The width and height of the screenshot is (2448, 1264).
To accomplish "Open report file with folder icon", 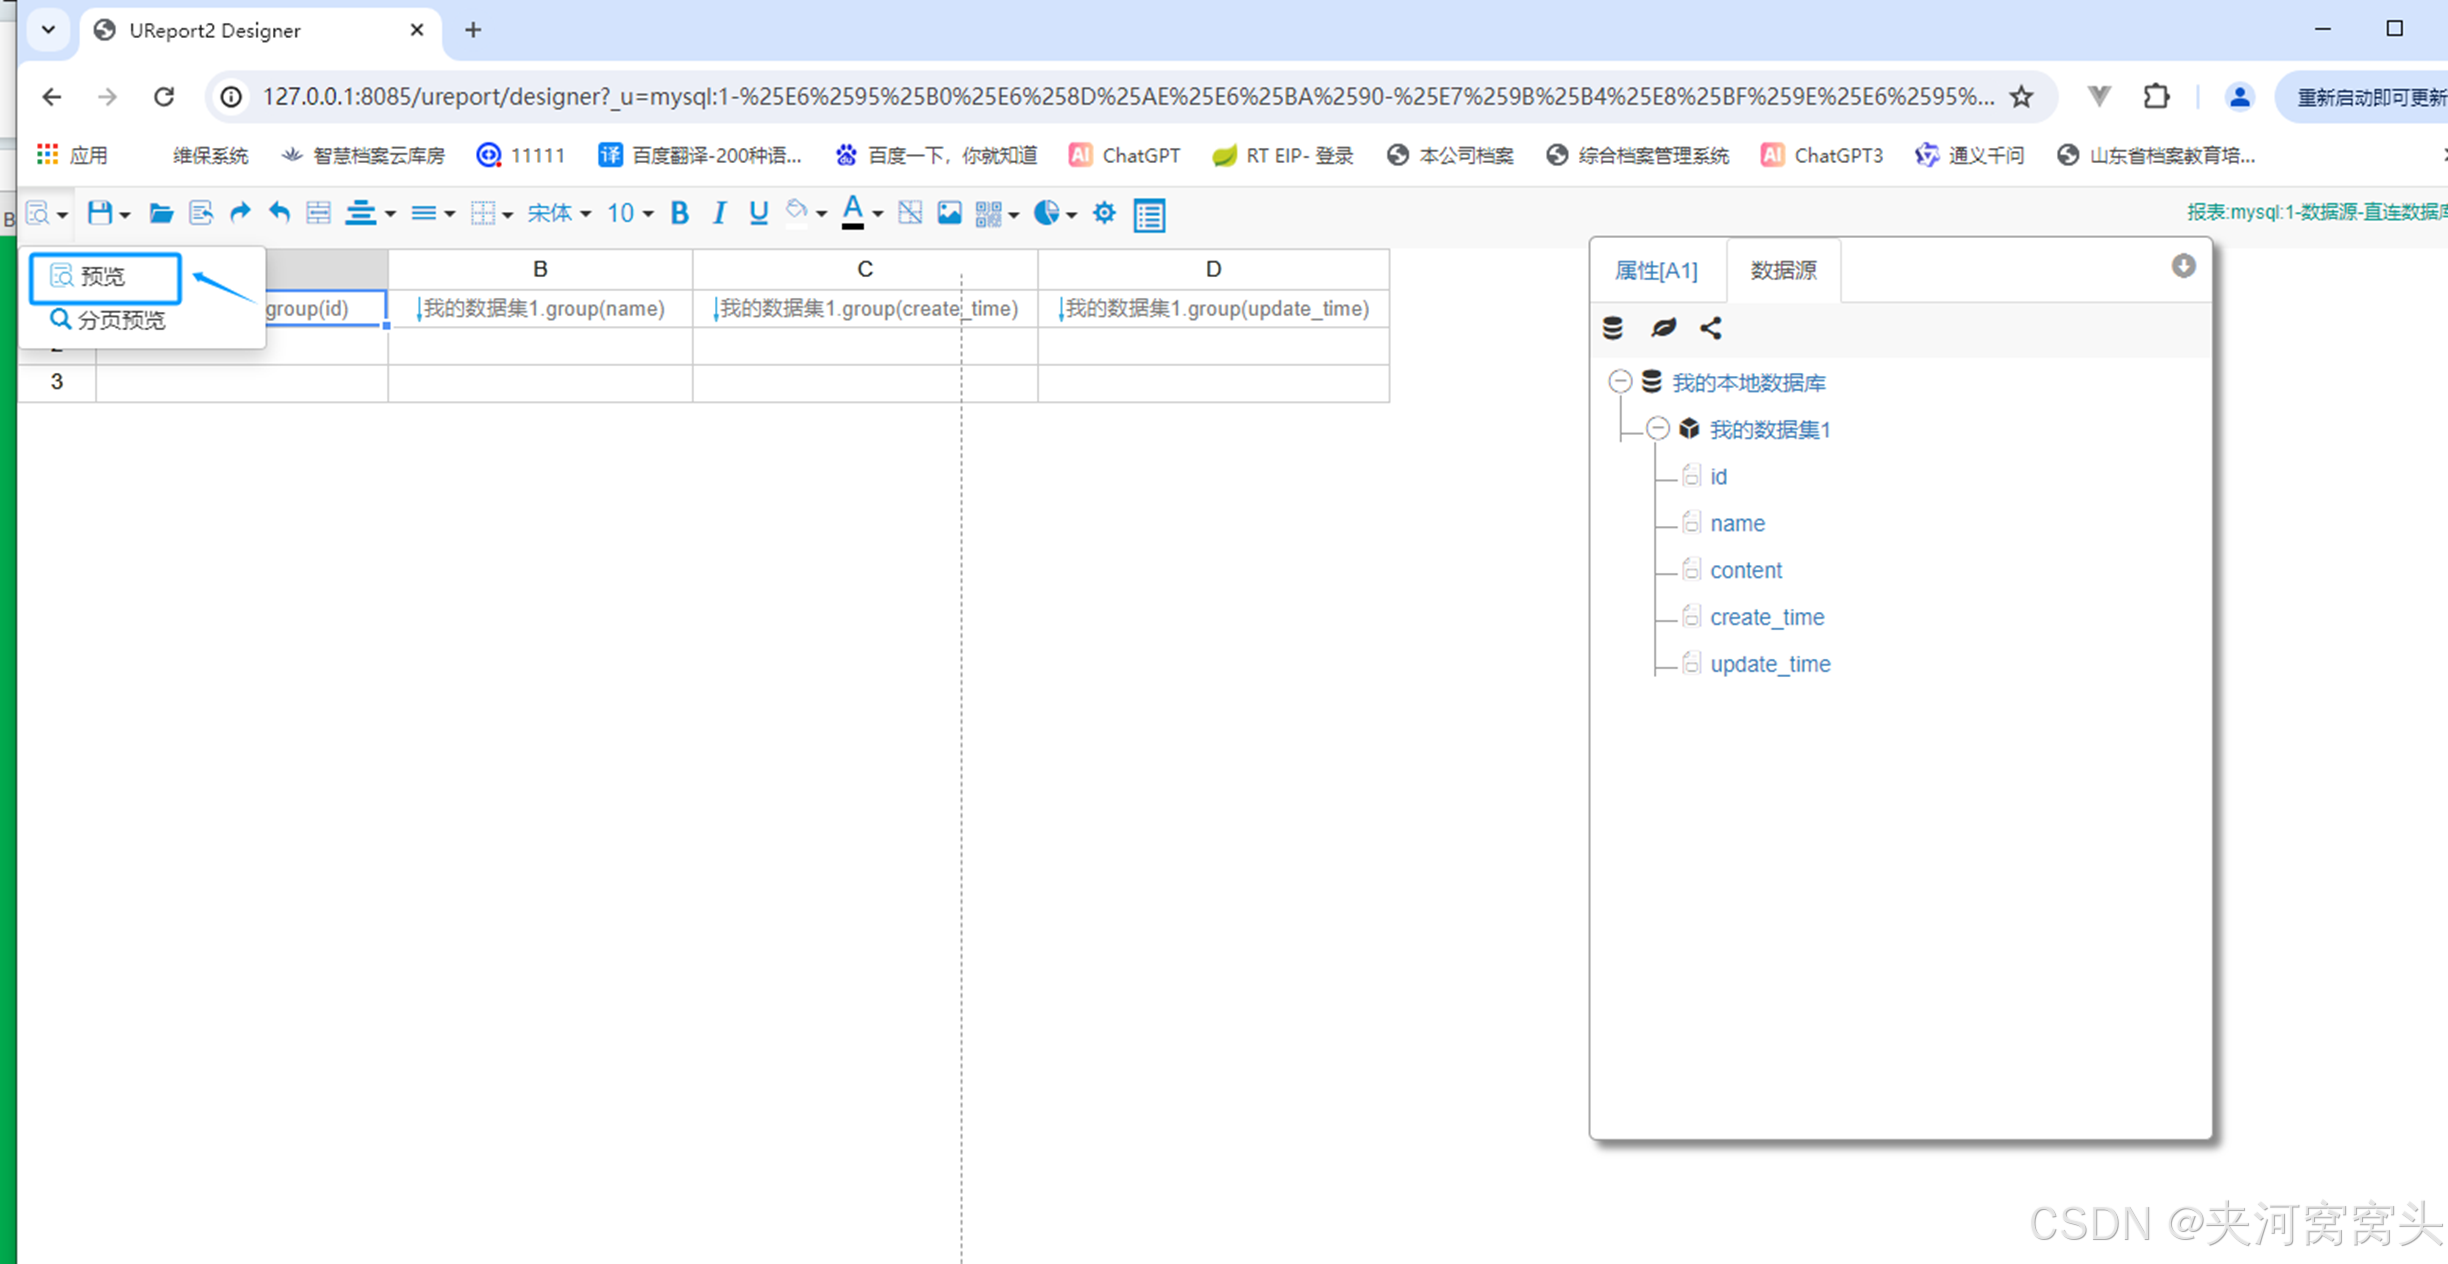I will pyautogui.click(x=161, y=213).
